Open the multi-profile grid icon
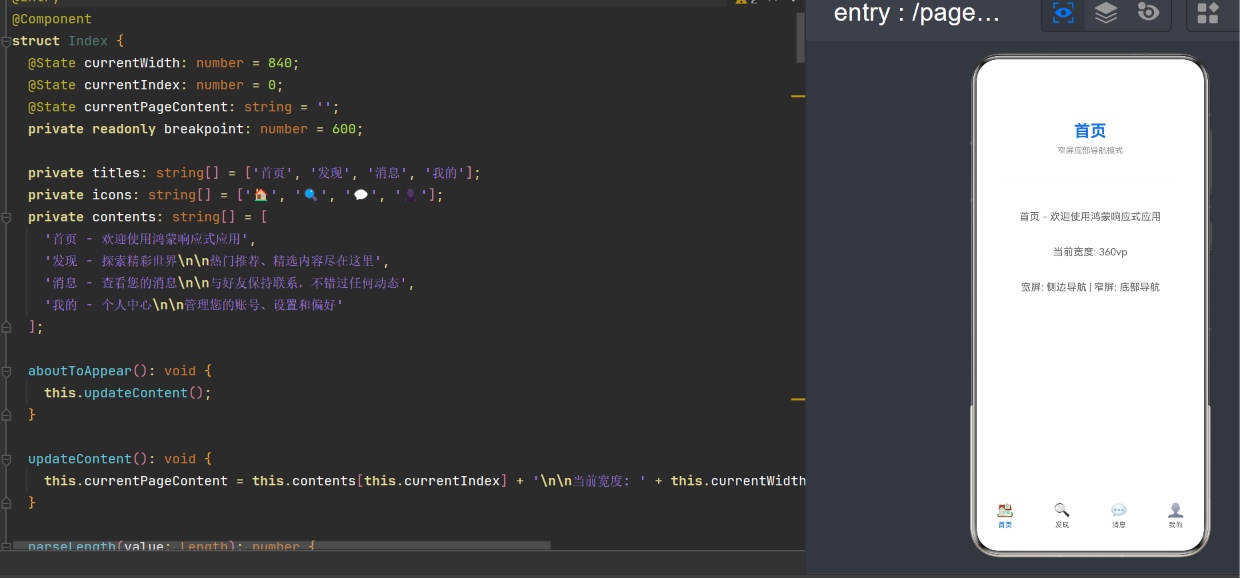Screen dimensions: 1240x579 click(1208, 13)
